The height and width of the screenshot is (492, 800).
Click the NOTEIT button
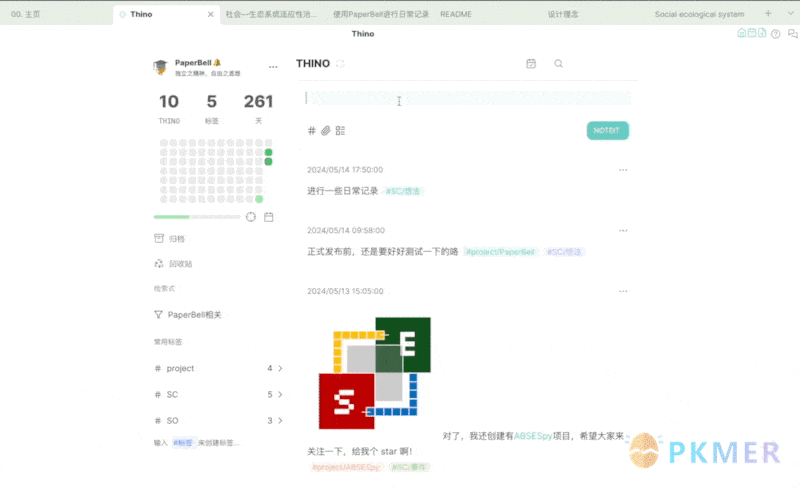pos(607,131)
